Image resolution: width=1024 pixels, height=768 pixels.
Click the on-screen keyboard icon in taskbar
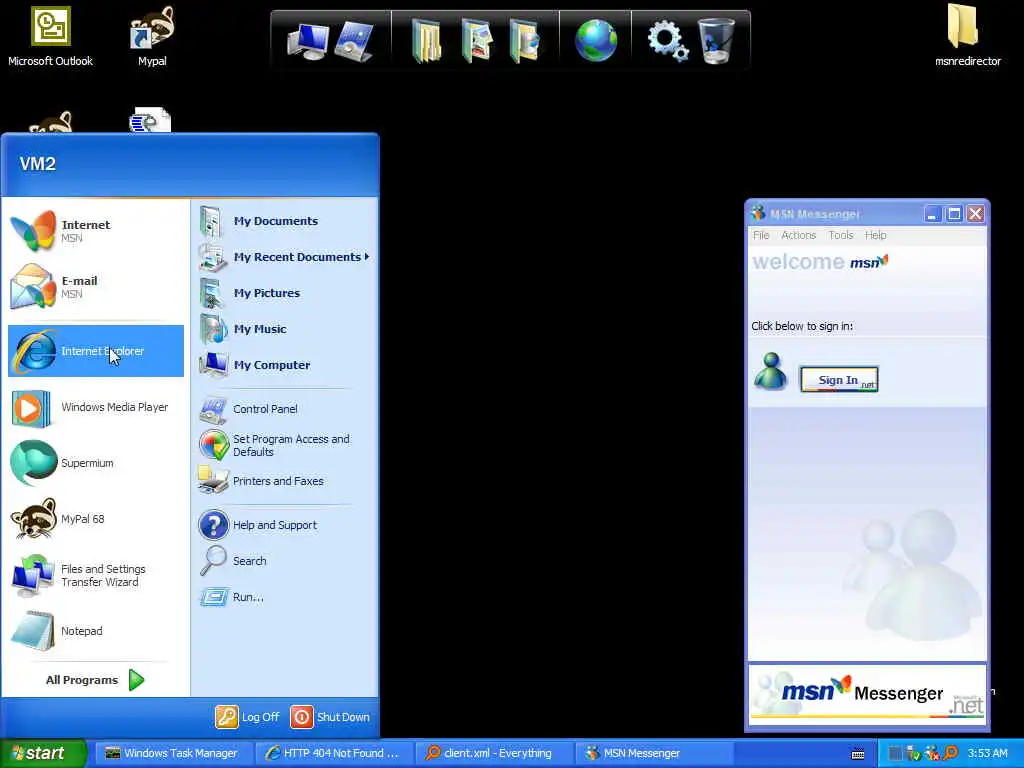click(858, 754)
